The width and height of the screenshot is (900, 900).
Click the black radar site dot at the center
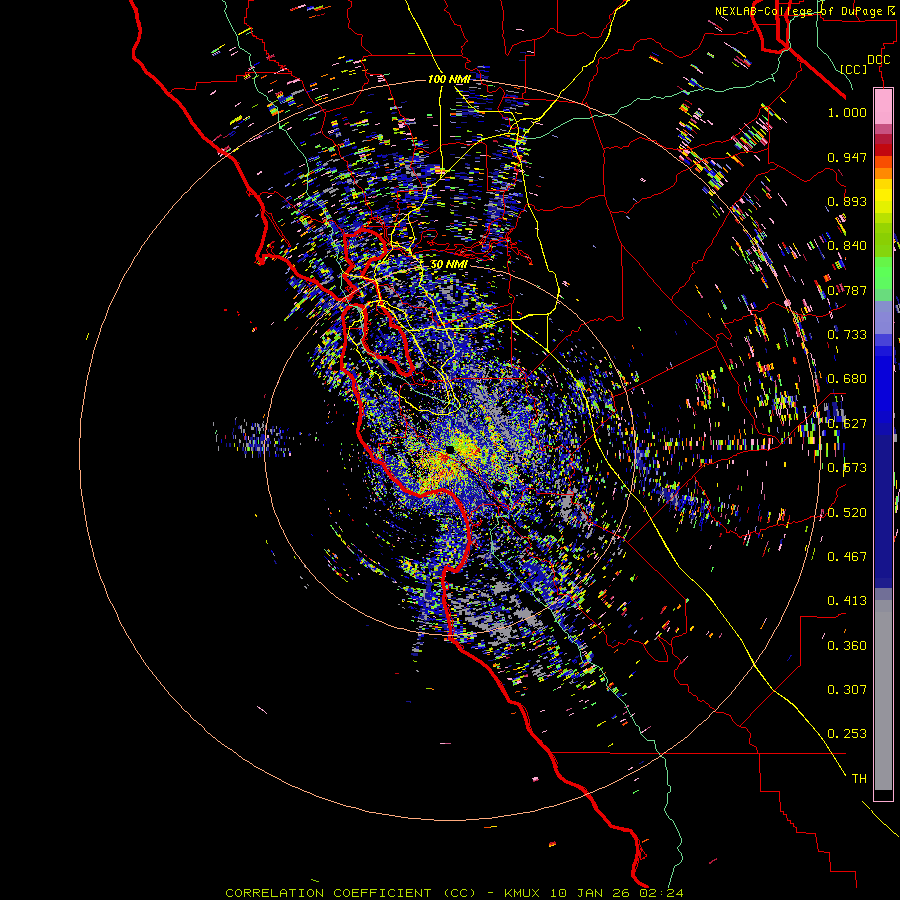(450, 450)
